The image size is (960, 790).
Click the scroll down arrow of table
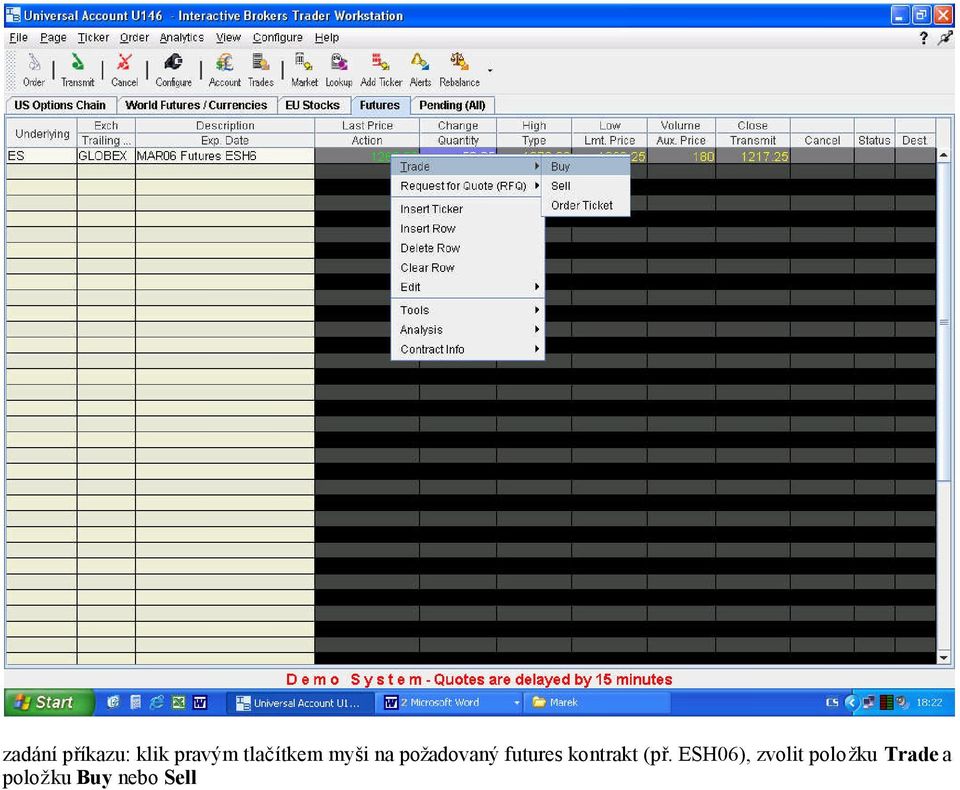[x=943, y=658]
